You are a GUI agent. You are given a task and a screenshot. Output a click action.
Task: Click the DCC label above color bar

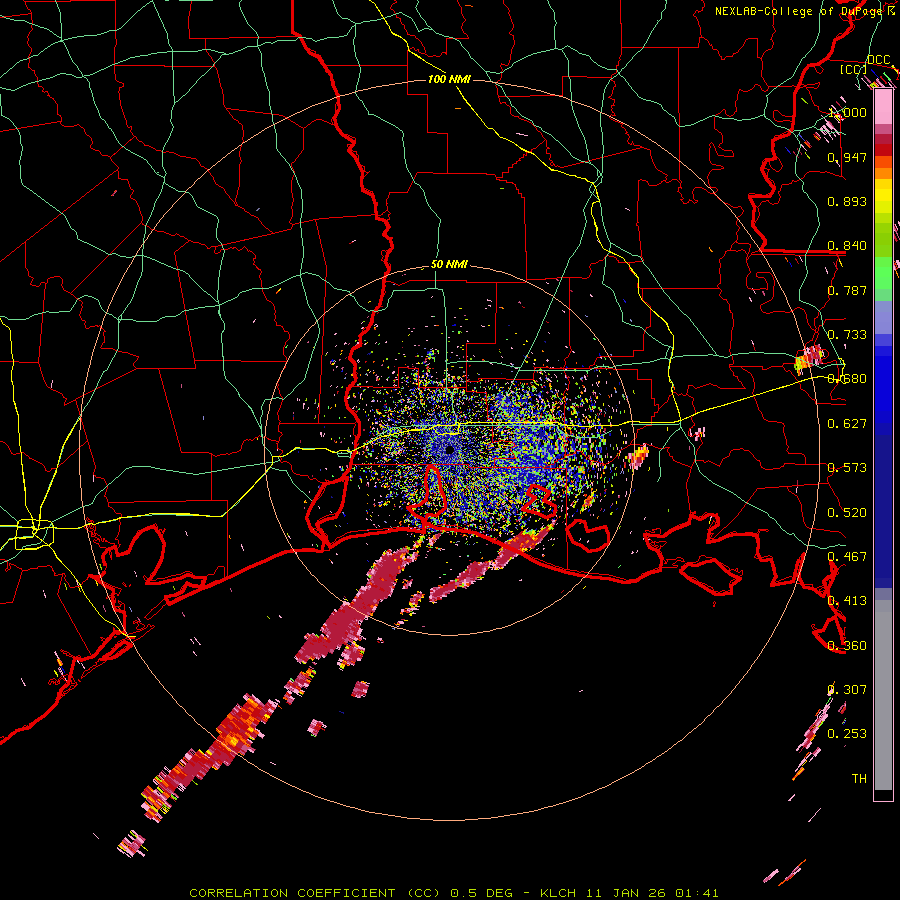point(879,60)
